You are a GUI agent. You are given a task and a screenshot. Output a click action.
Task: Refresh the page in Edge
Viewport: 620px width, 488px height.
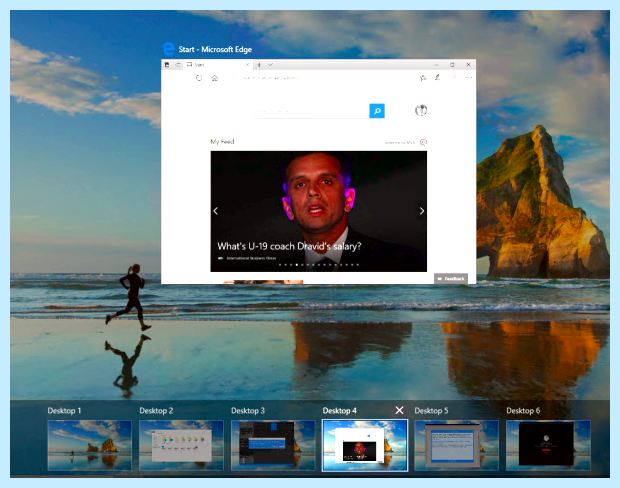tap(199, 78)
